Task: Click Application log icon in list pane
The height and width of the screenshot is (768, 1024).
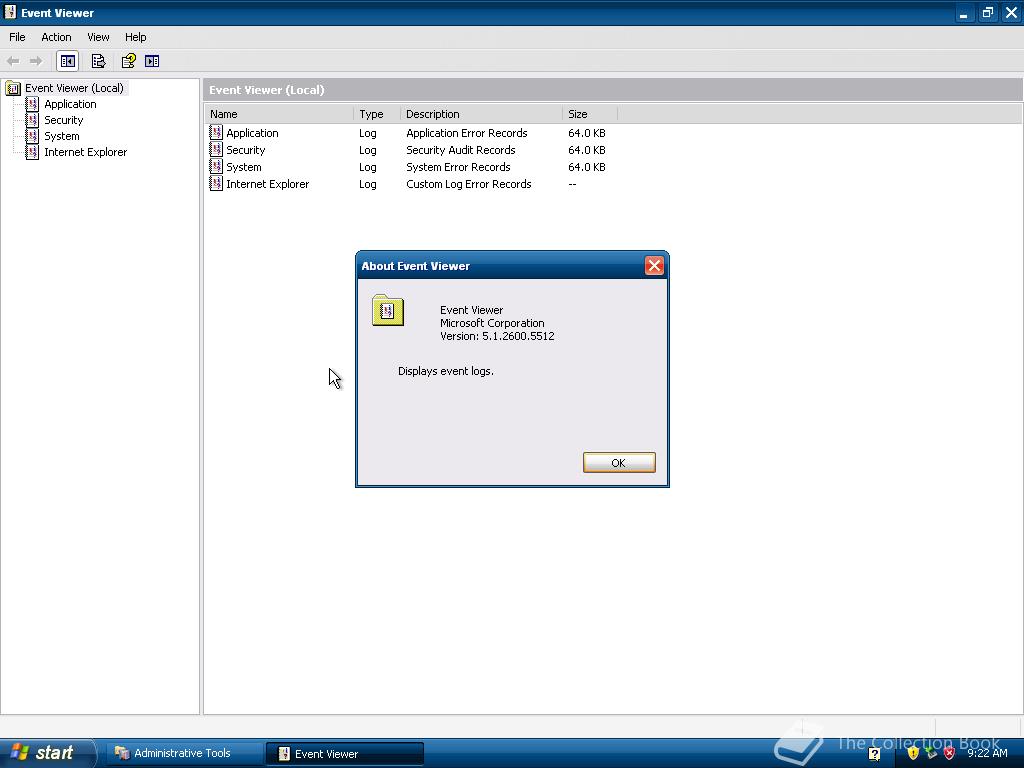Action: pyautogui.click(x=216, y=133)
